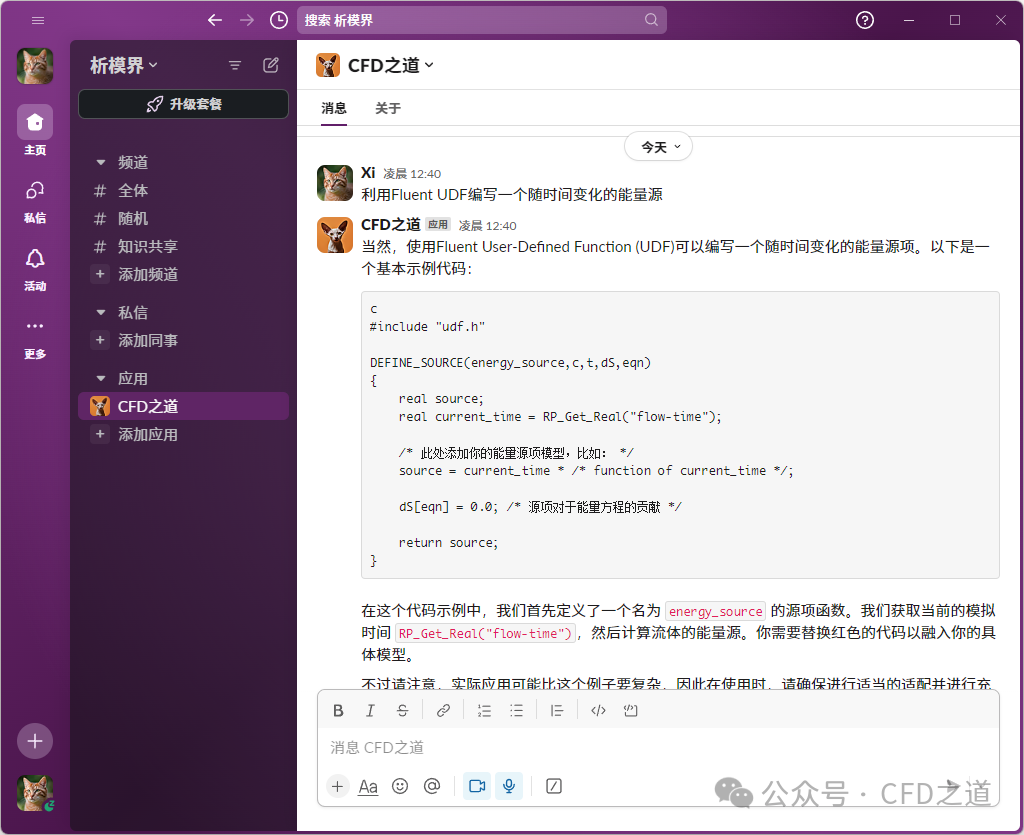The width and height of the screenshot is (1024, 835).
Task: Collapse the 频道 section
Action: 100,162
